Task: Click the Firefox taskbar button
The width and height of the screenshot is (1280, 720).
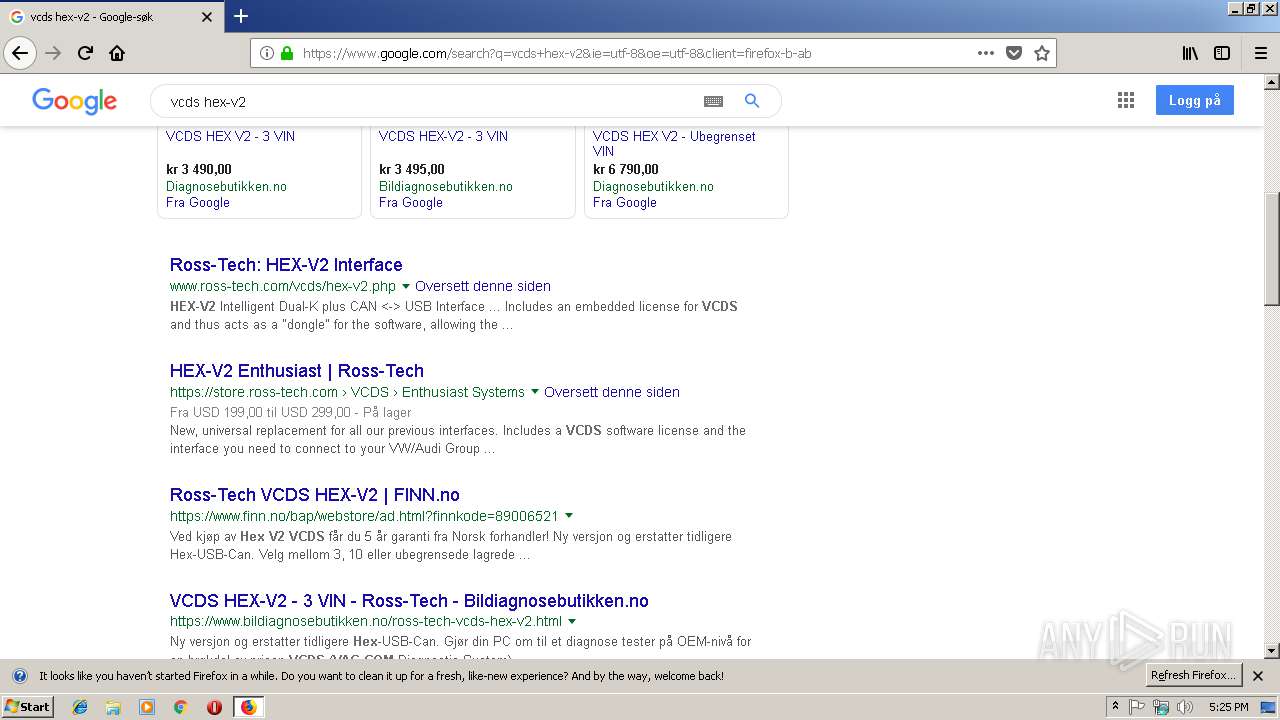Action: pyautogui.click(x=248, y=707)
